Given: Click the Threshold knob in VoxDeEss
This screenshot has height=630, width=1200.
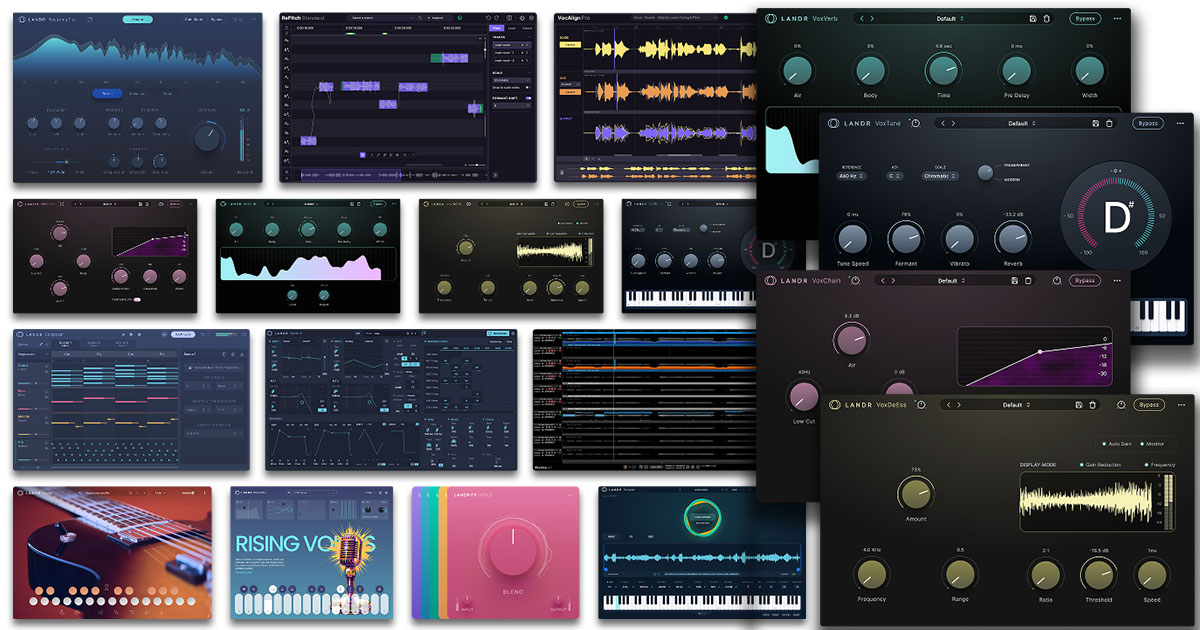Looking at the screenshot, I should [1098, 573].
